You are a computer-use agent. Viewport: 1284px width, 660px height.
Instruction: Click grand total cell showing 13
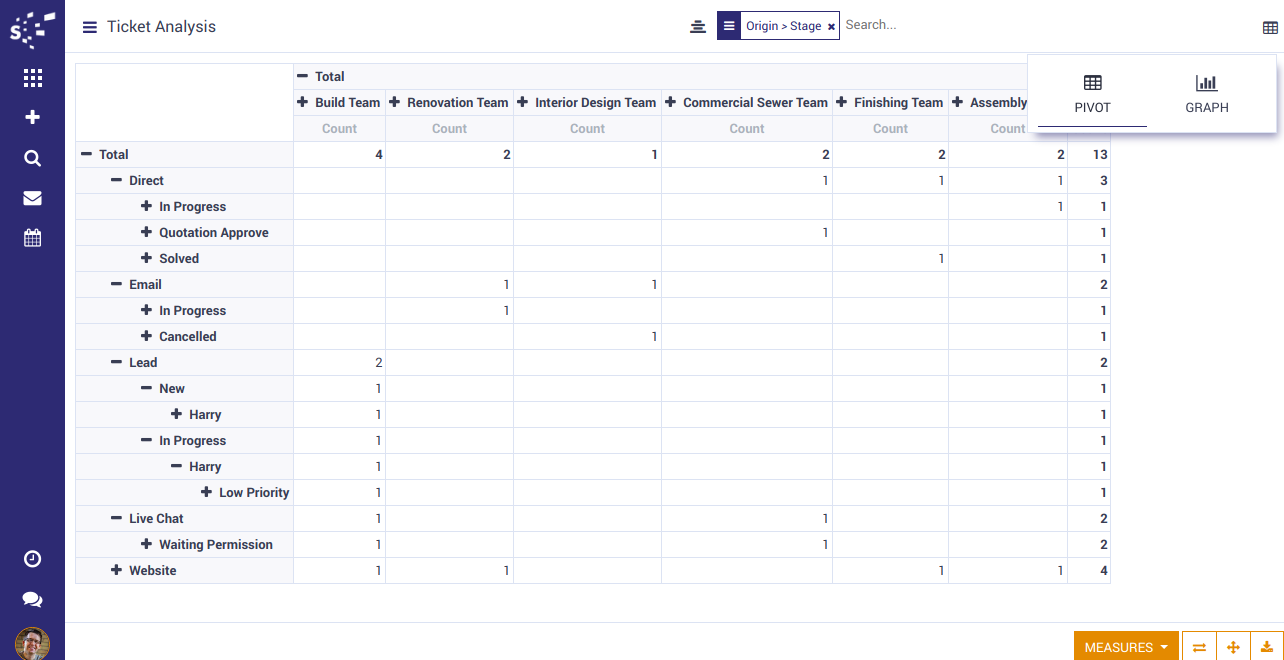coord(1088,154)
